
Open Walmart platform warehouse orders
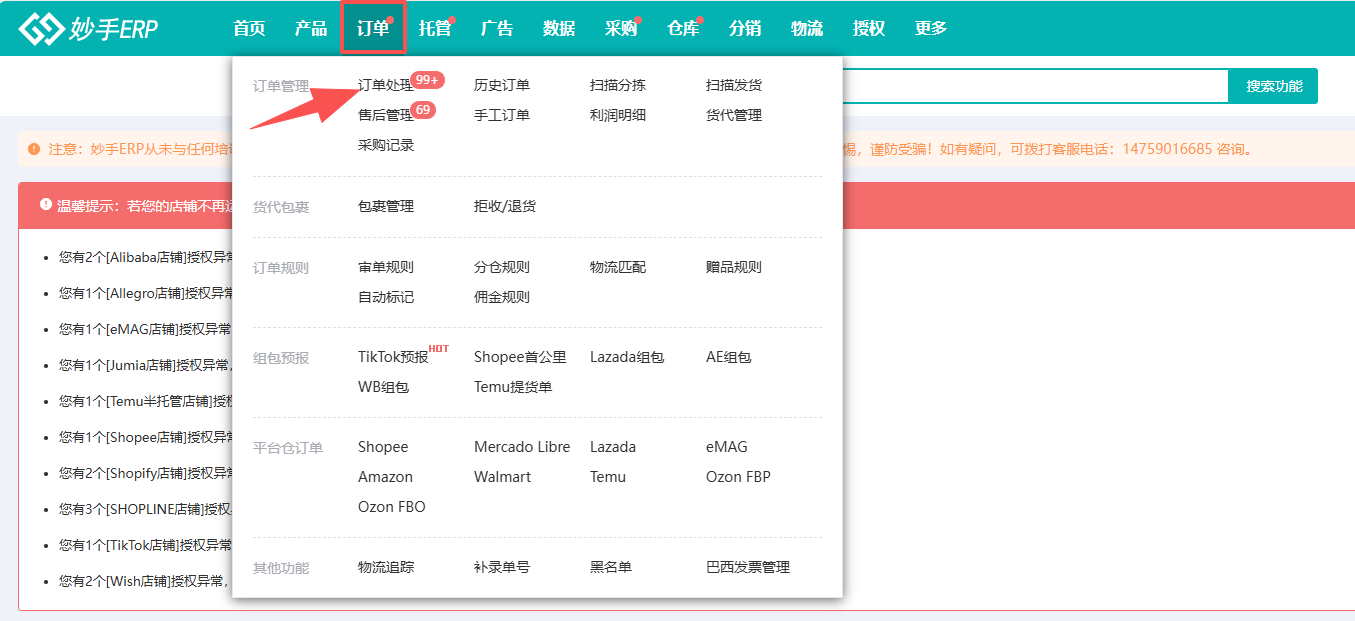(x=502, y=478)
